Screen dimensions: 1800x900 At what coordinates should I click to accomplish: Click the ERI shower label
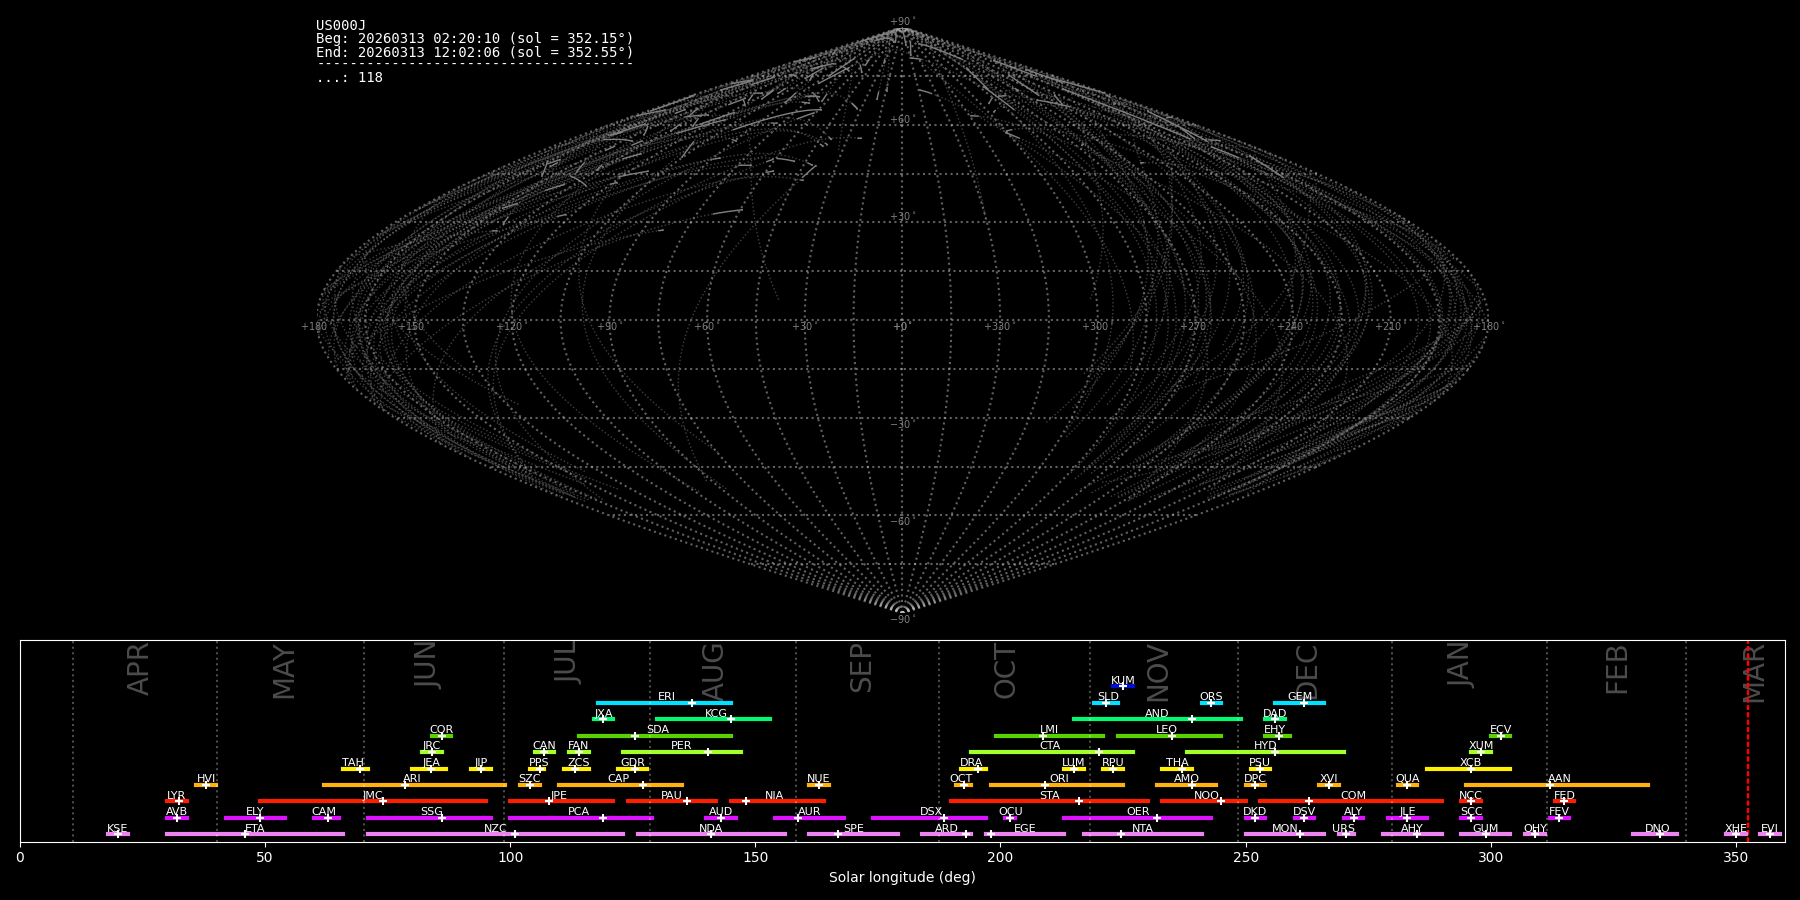pyautogui.click(x=666, y=697)
